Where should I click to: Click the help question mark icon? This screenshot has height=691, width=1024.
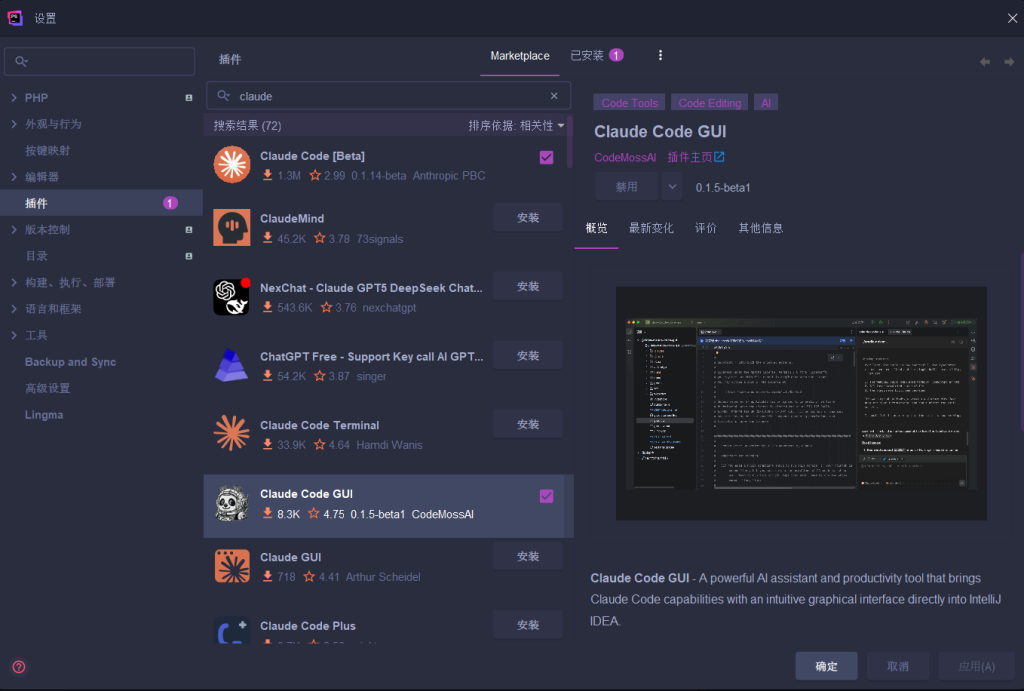click(19, 667)
